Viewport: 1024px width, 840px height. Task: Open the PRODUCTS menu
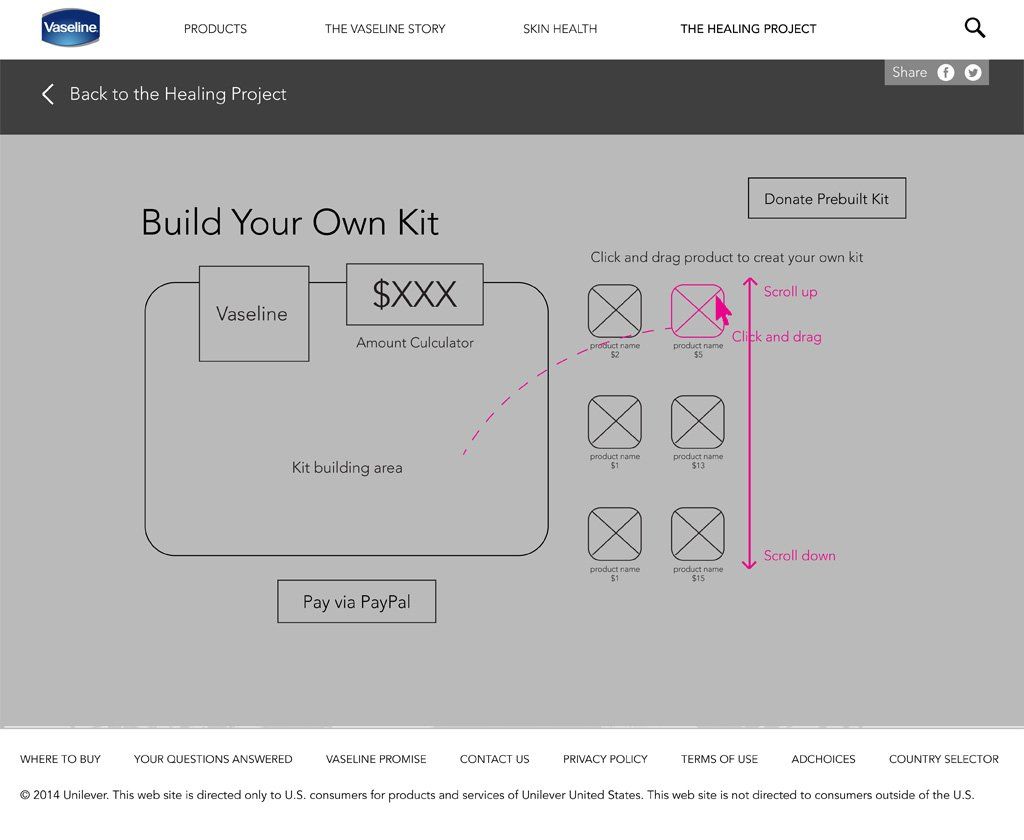click(x=216, y=29)
